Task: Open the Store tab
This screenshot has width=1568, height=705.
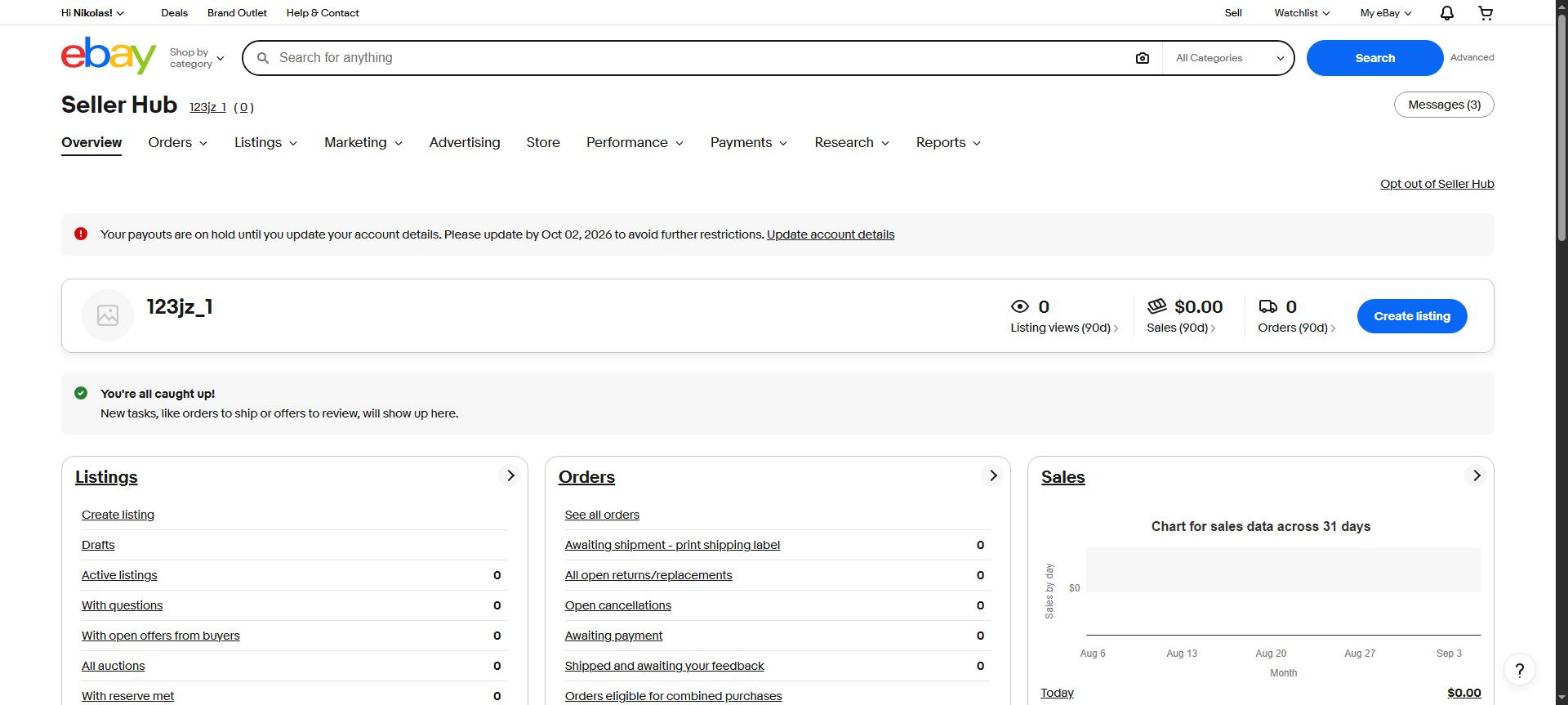Action: (543, 143)
